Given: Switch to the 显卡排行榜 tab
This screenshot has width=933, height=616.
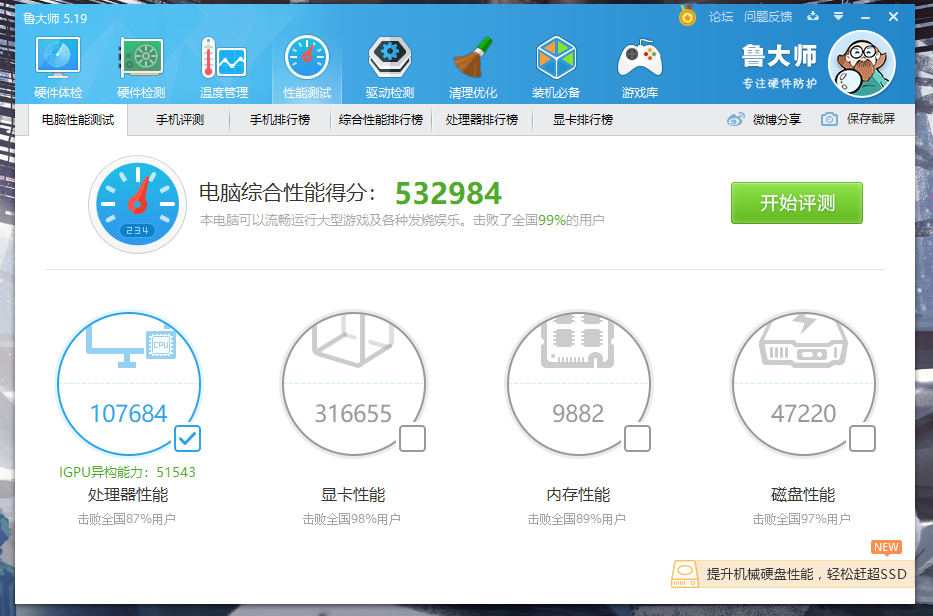Looking at the screenshot, I should click(583, 120).
